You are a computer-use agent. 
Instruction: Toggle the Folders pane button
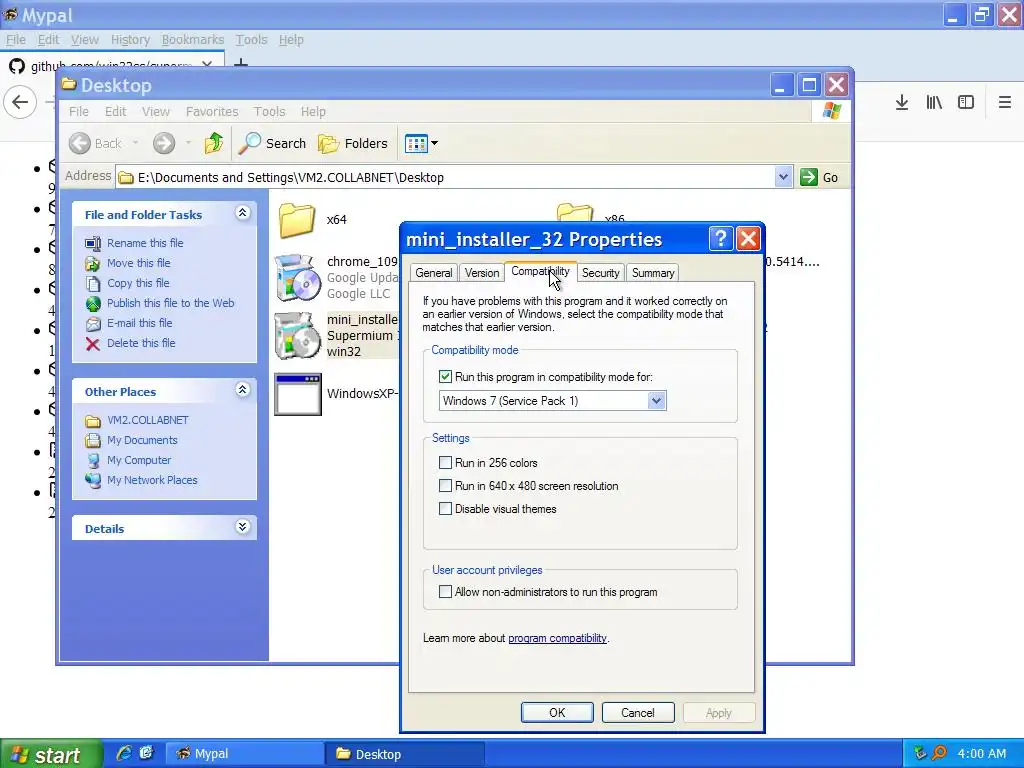(353, 143)
